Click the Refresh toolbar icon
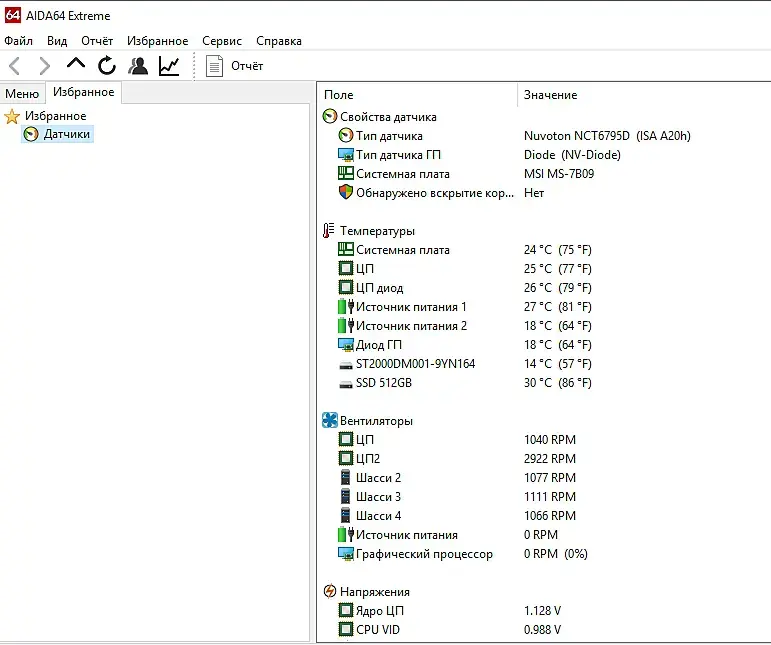This screenshot has width=771, height=645. click(x=107, y=65)
